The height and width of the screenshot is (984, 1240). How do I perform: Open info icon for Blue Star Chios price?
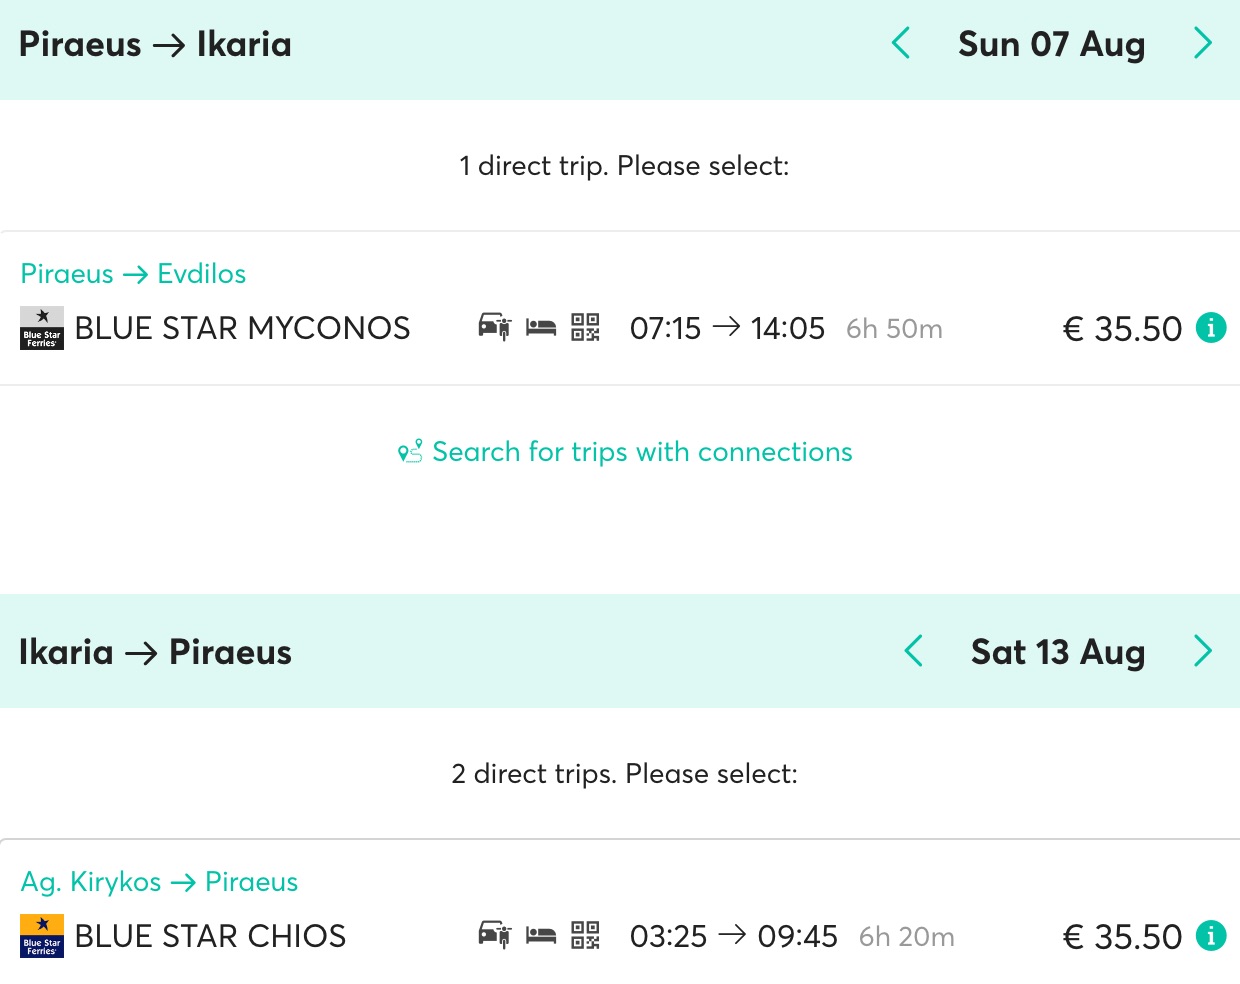tap(1211, 935)
